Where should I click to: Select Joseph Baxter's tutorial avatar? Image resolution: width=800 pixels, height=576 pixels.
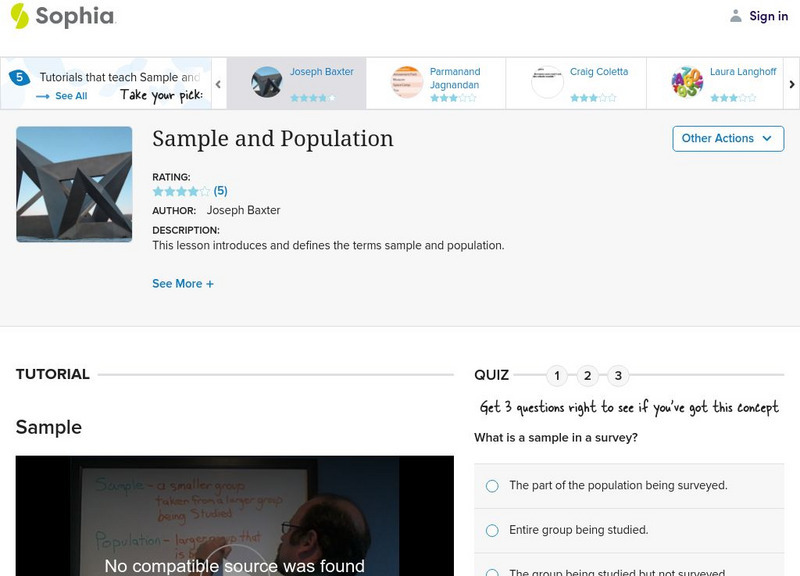[x=266, y=82]
